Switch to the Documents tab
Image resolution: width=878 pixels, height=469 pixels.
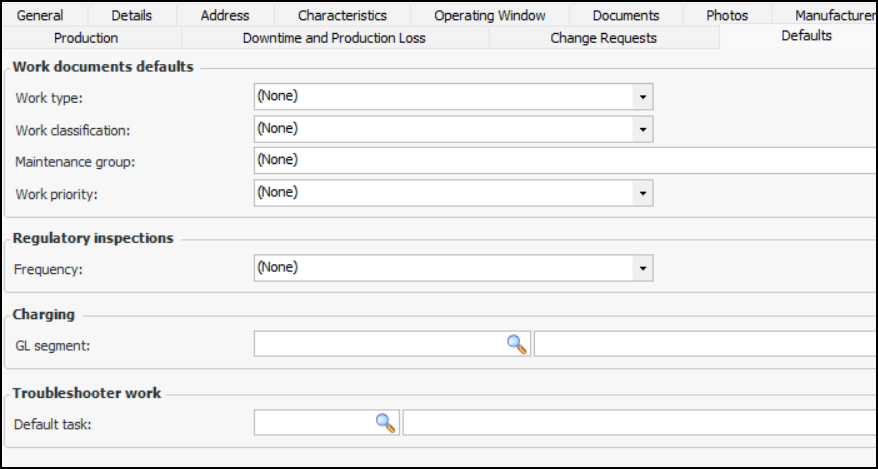tap(626, 15)
